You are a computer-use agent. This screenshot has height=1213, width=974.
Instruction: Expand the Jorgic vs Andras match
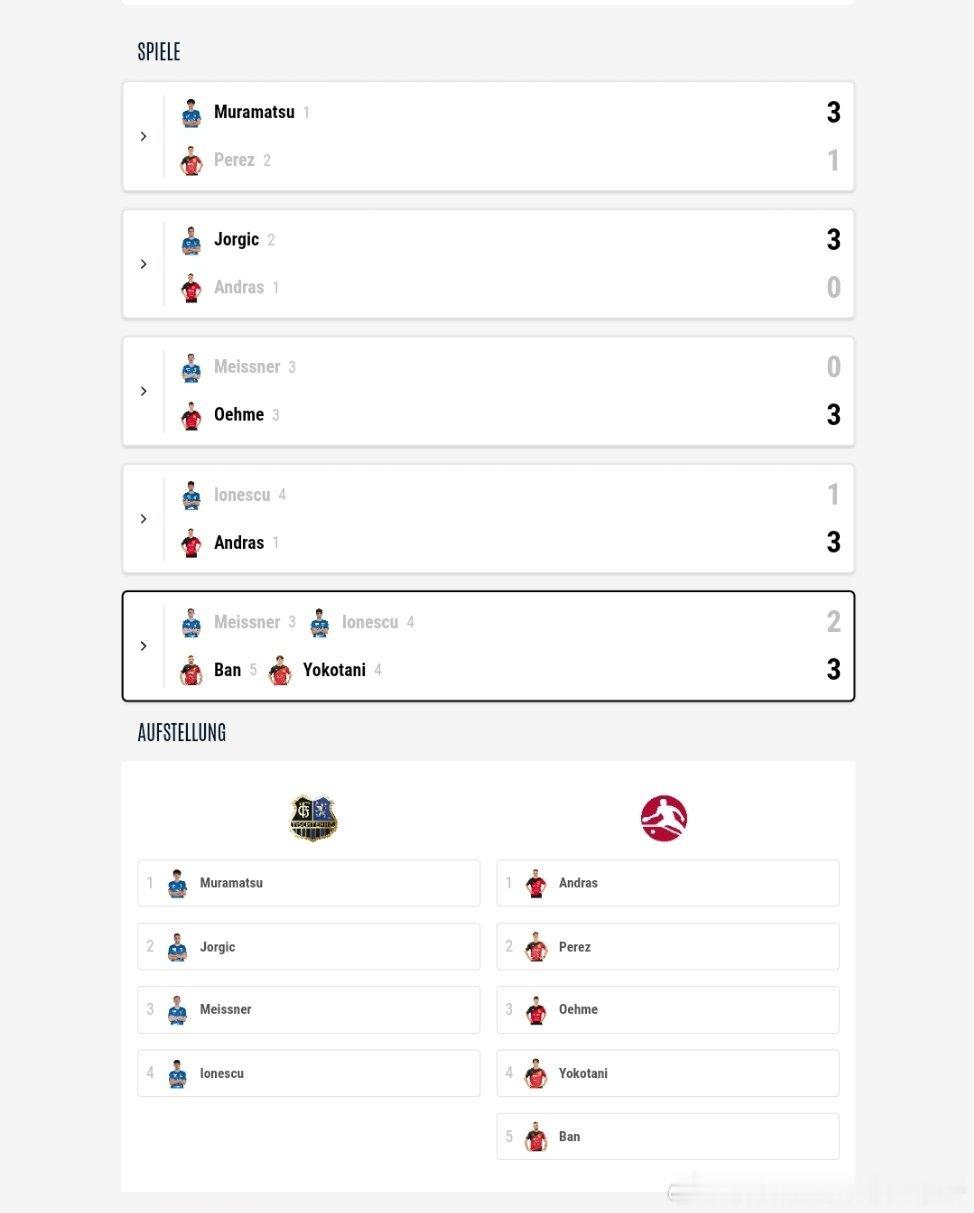click(x=143, y=264)
